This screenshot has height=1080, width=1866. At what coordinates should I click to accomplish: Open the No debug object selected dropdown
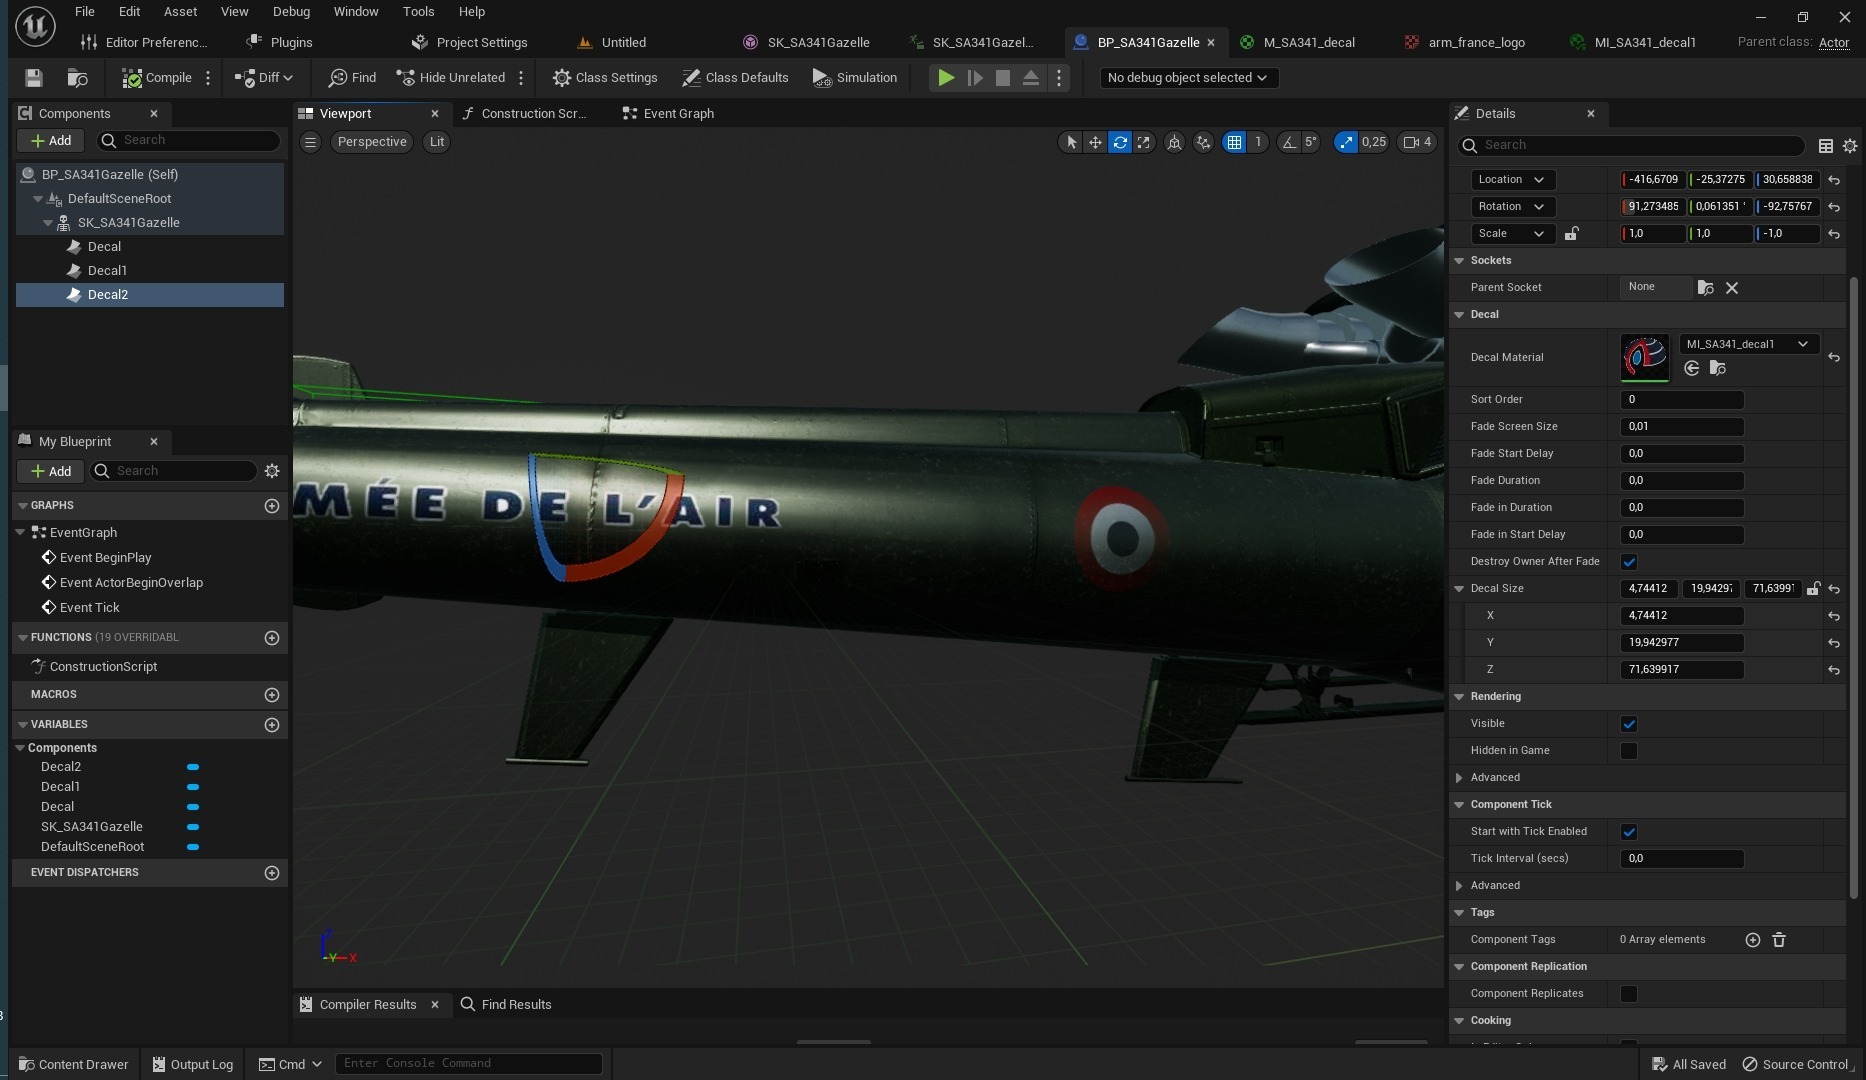pos(1187,78)
